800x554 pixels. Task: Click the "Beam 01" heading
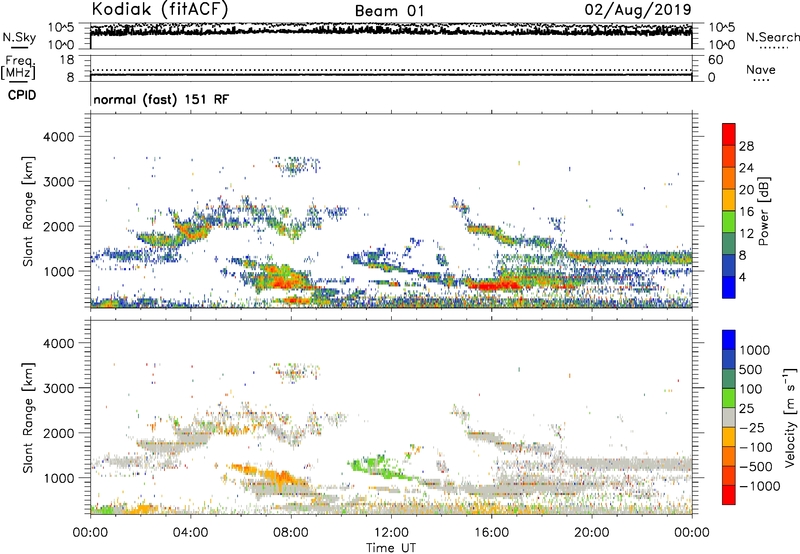click(389, 11)
